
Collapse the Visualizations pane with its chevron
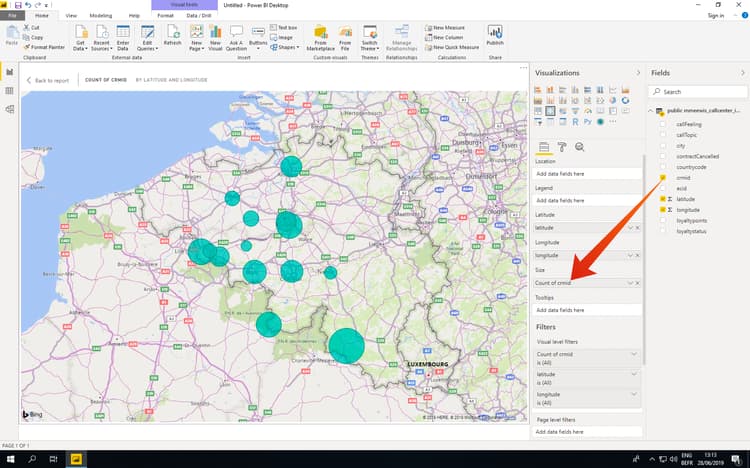638,73
